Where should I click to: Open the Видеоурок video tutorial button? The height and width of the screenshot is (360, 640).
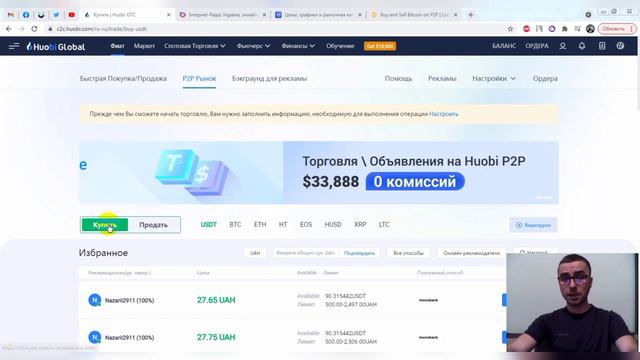pyautogui.click(x=533, y=225)
